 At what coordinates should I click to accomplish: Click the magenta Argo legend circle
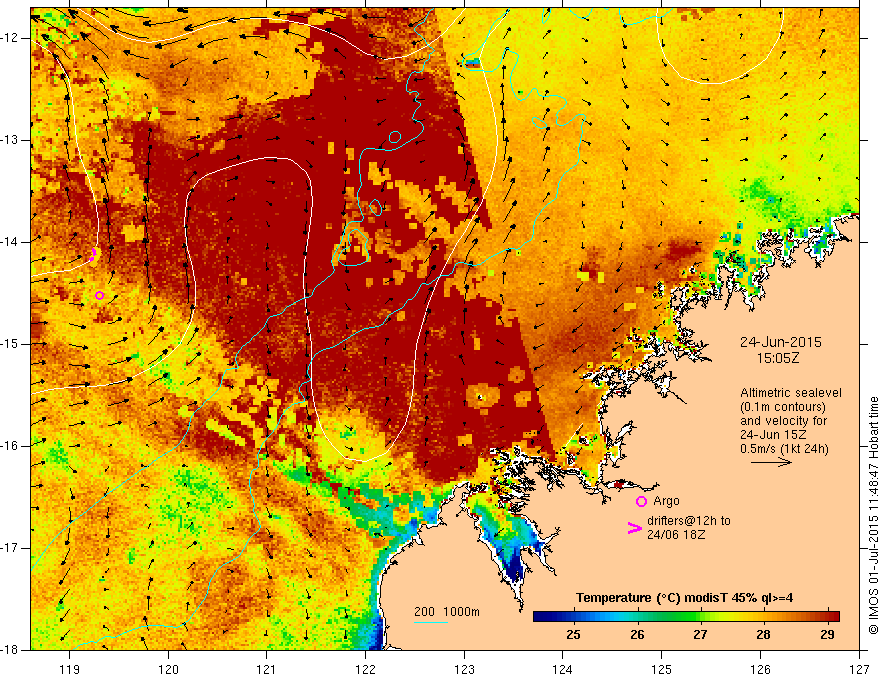click(641, 501)
